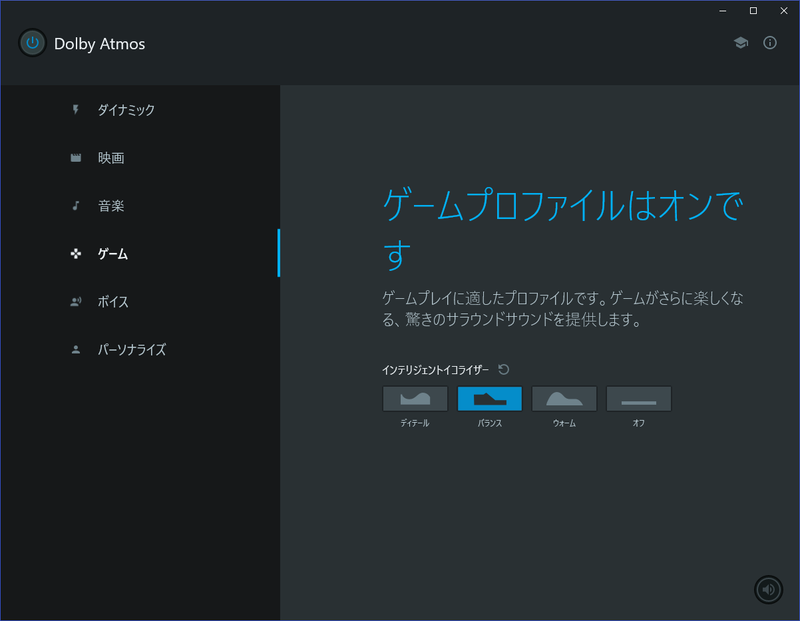This screenshot has width=800, height=621.
Task: Play the test sound with the speaker button
Action: pos(768,589)
